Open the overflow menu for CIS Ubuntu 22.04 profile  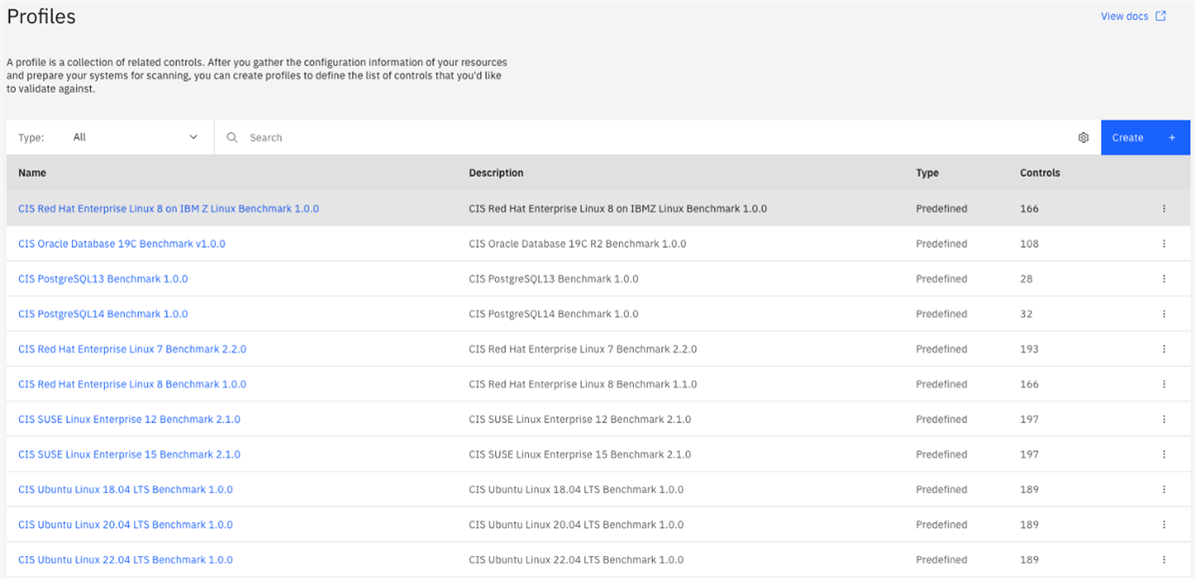(x=1164, y=559)
